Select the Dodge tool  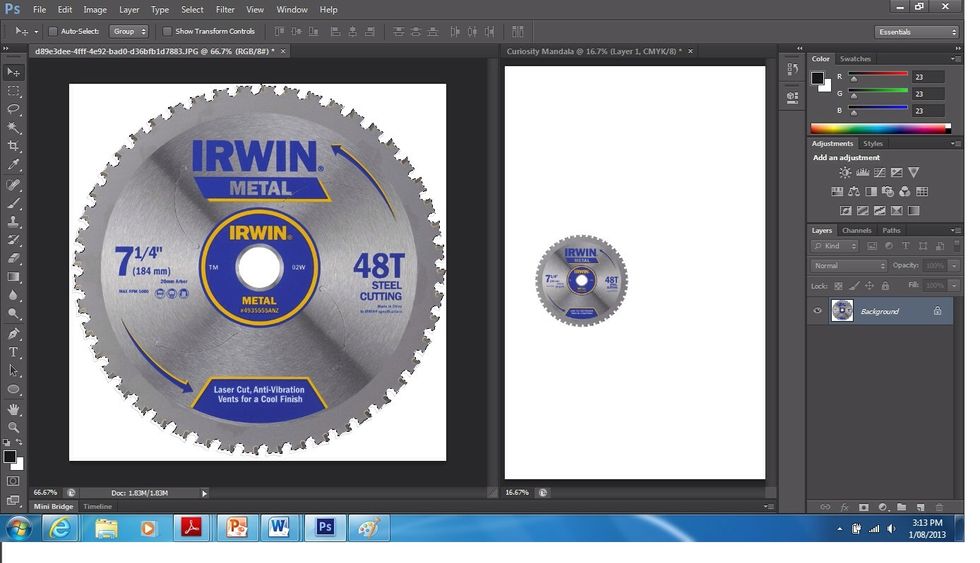click(x=13, y=314)
